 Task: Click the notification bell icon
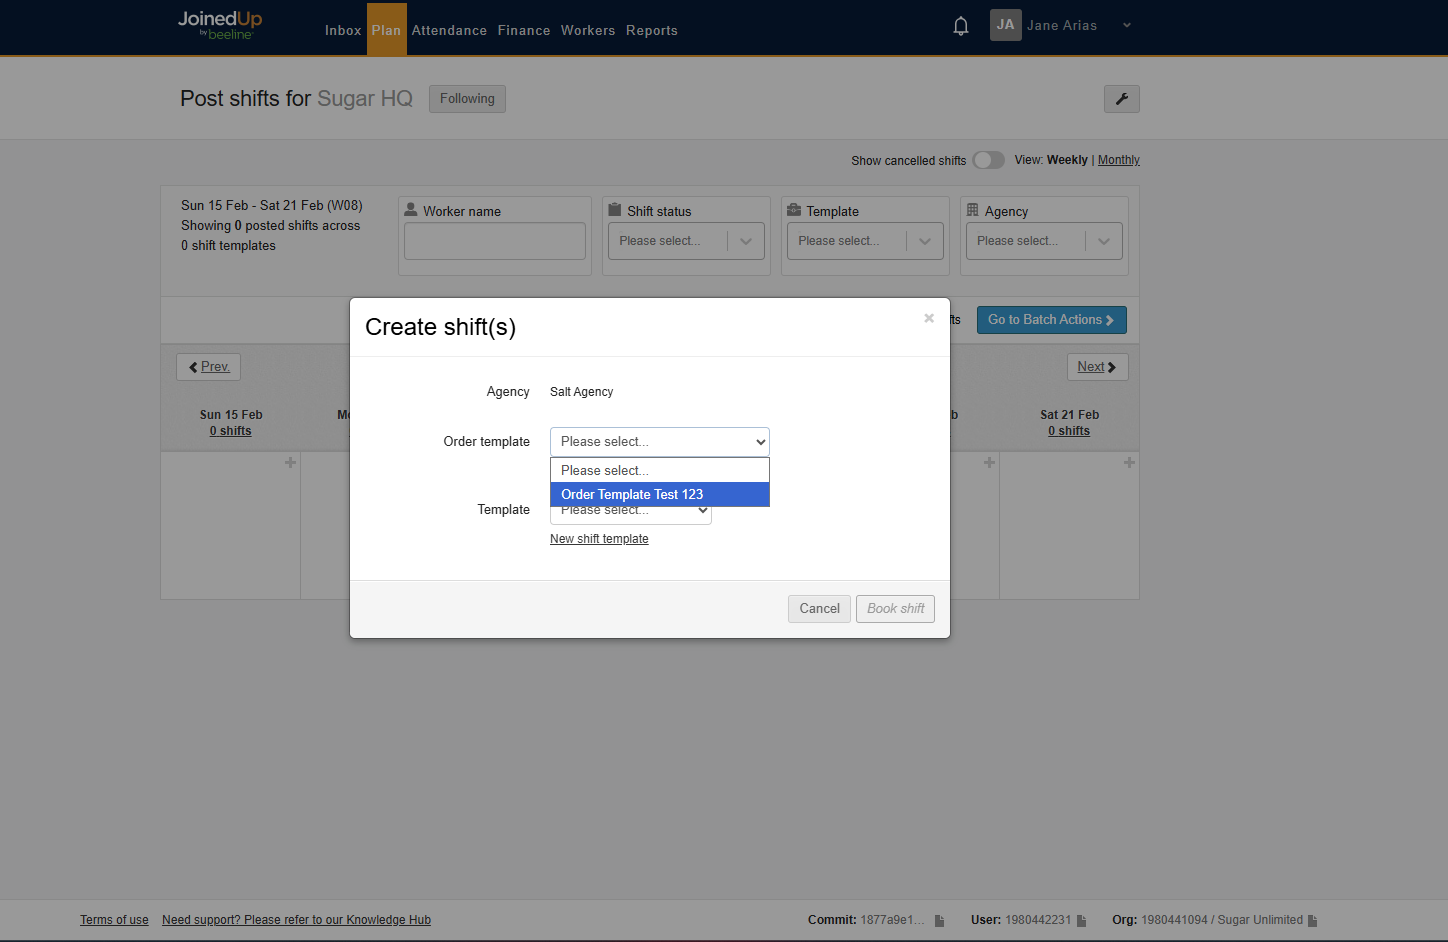coord(960,26)
